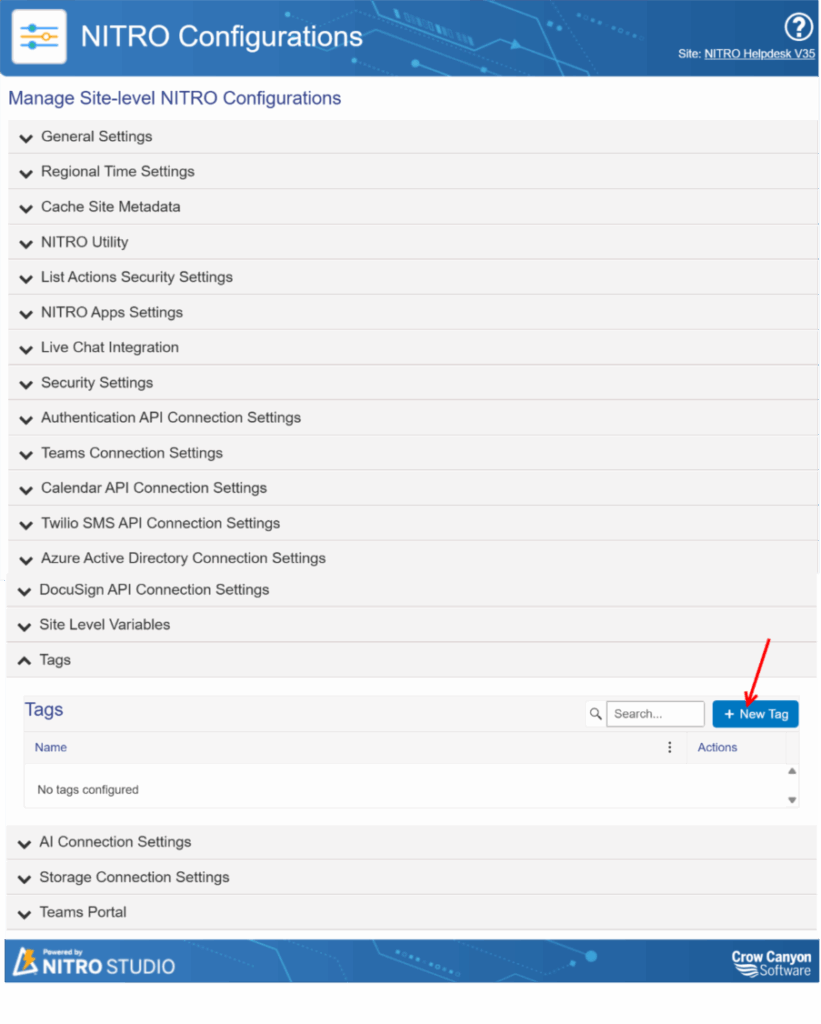821x1024 pixels.
Task: Click the search magnifier icon in Tags
Action: point(596,714)
